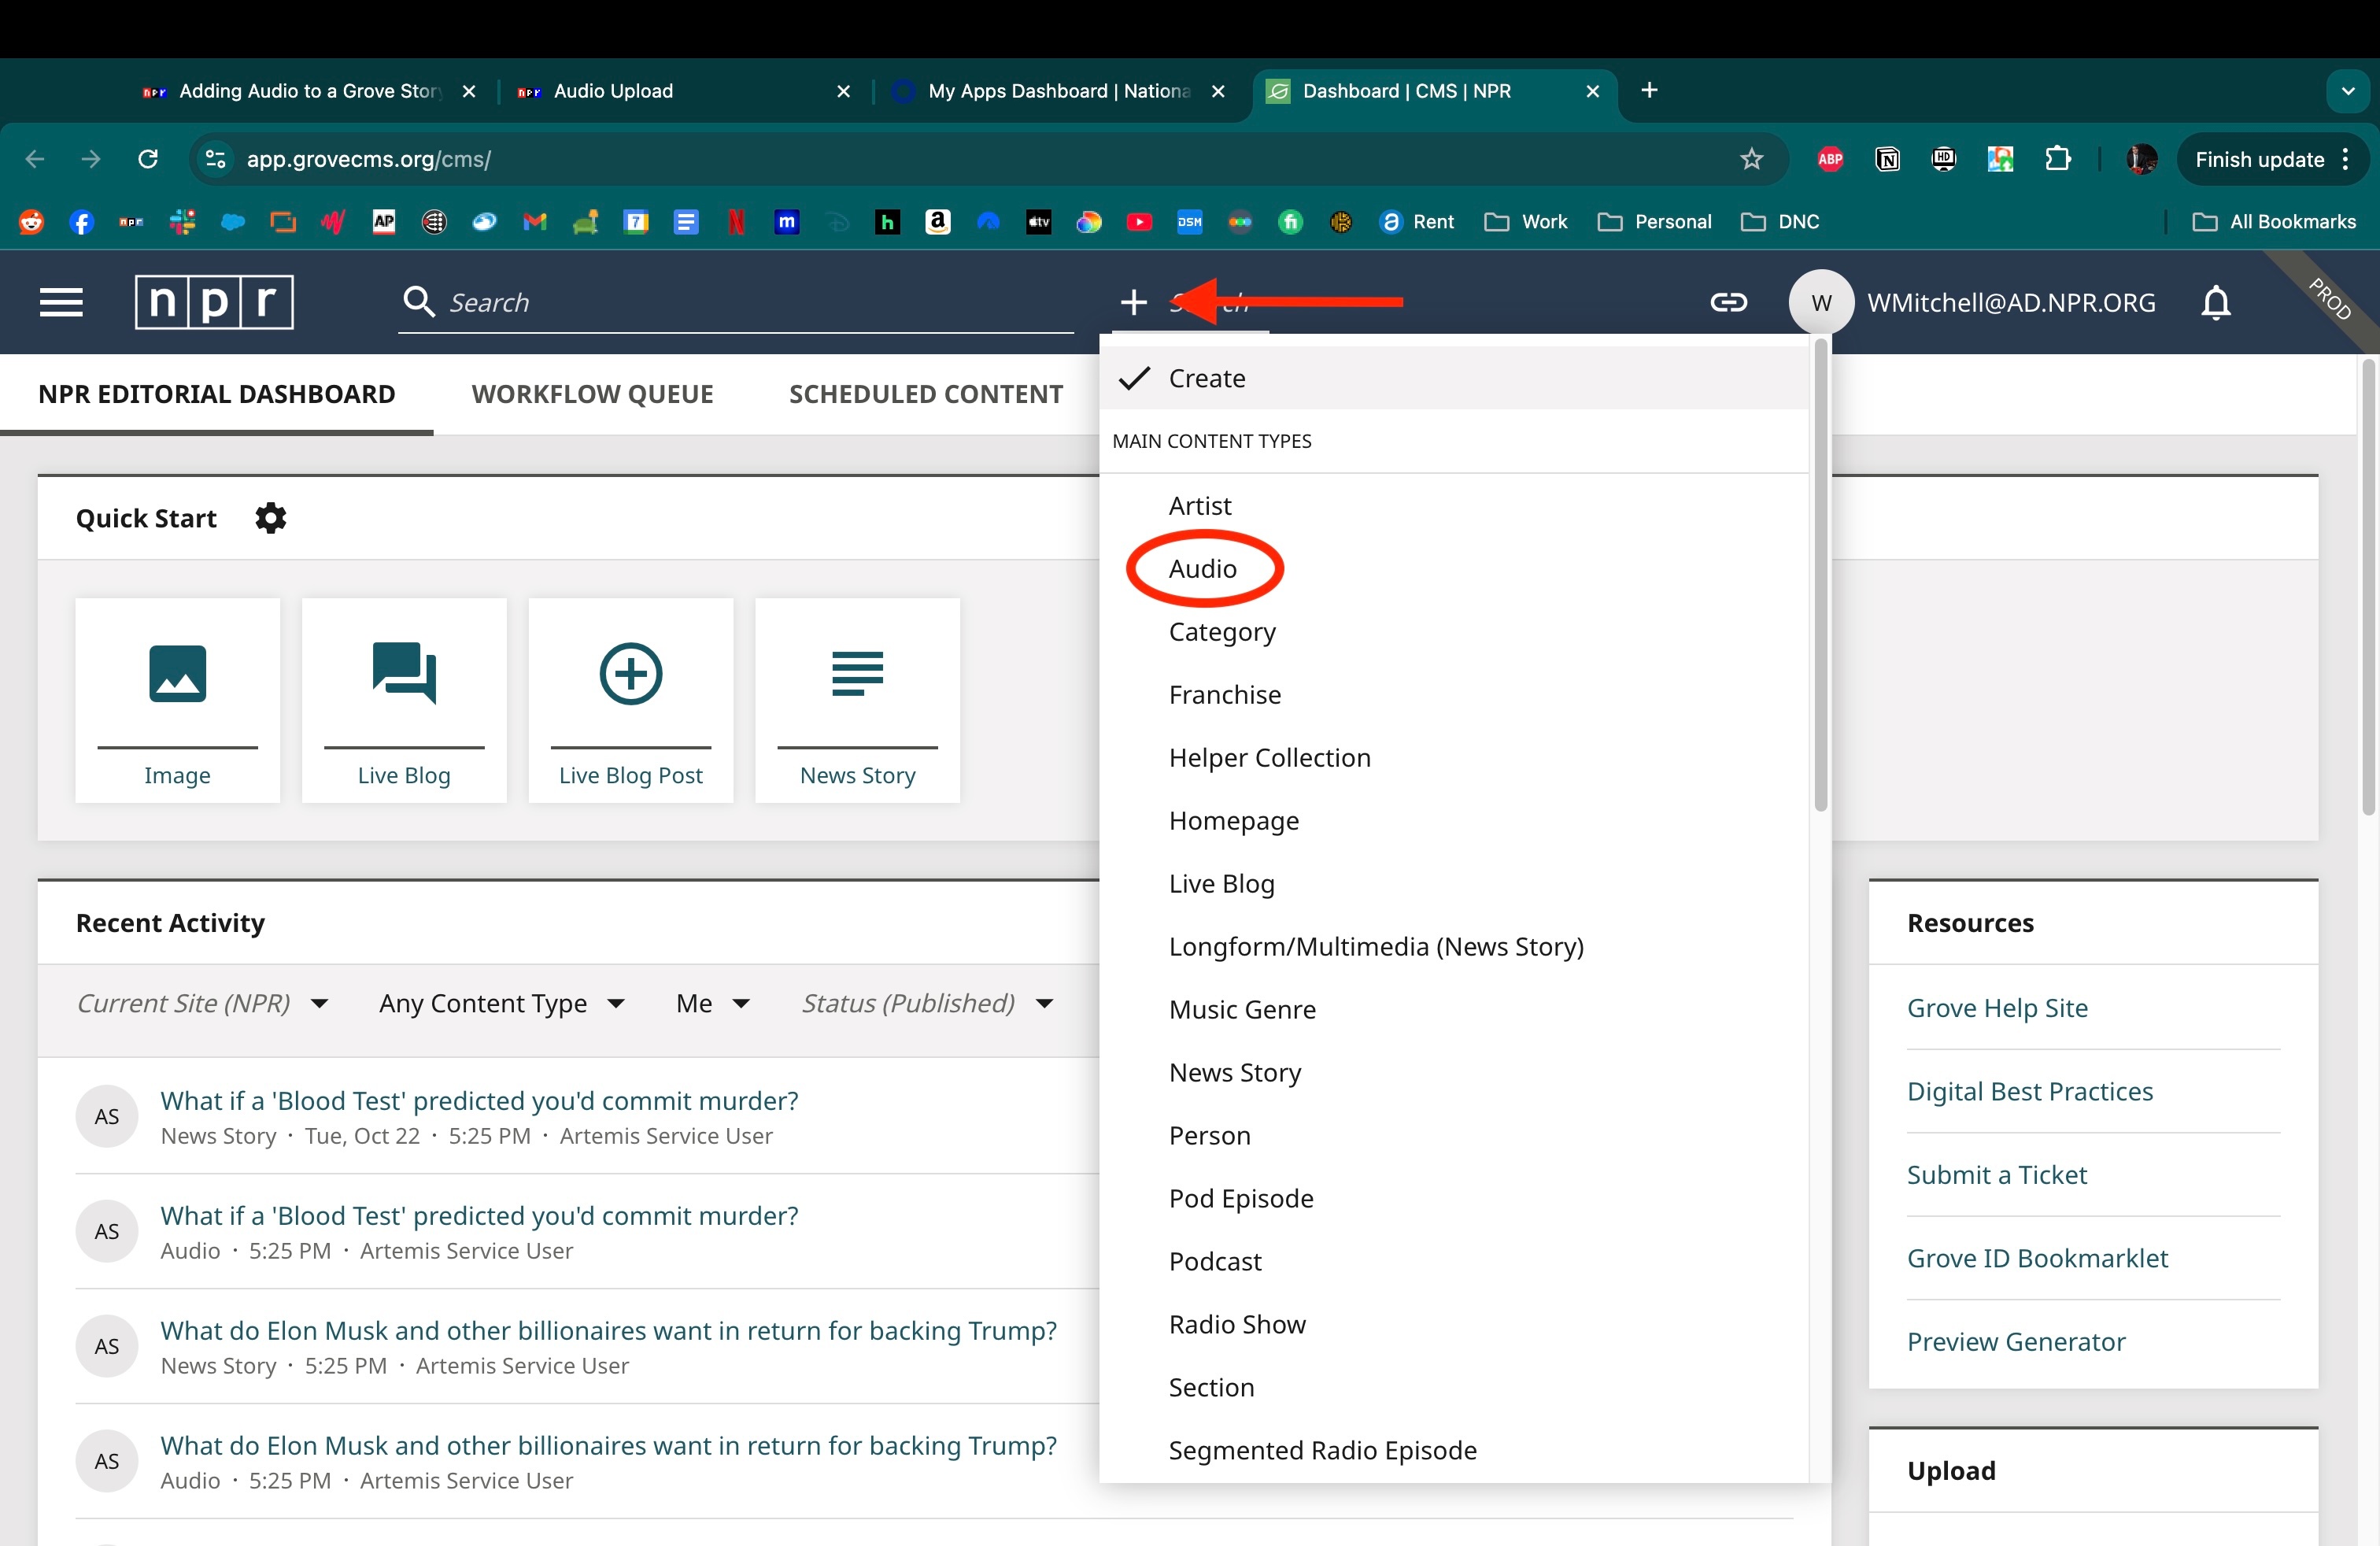Screen dimensions: 2380x1546
Task: Open the Facebook bookmark
Action: pos(82,222)
